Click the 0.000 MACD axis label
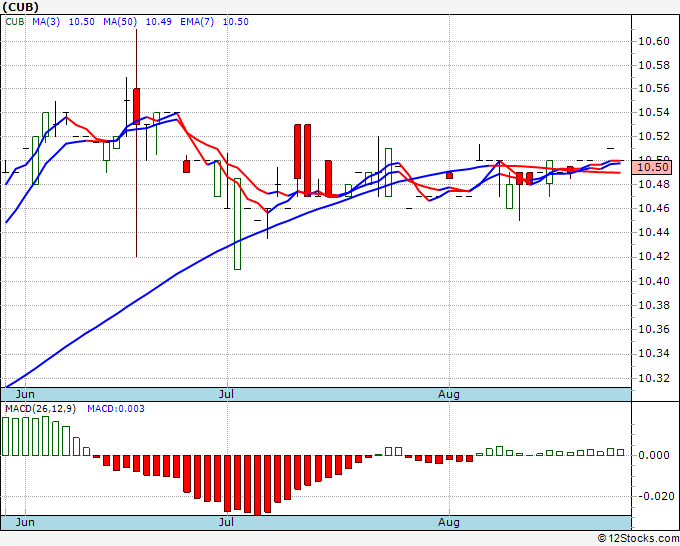680x546 pixels. coord(654,455)
